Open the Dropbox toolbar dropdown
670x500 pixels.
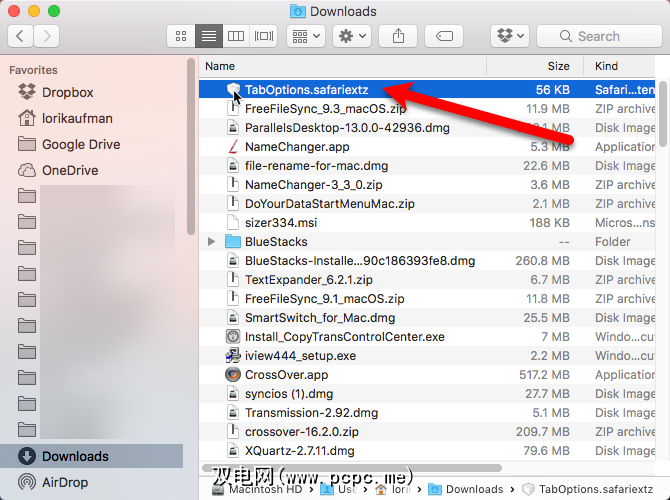[x=510, y=36]
